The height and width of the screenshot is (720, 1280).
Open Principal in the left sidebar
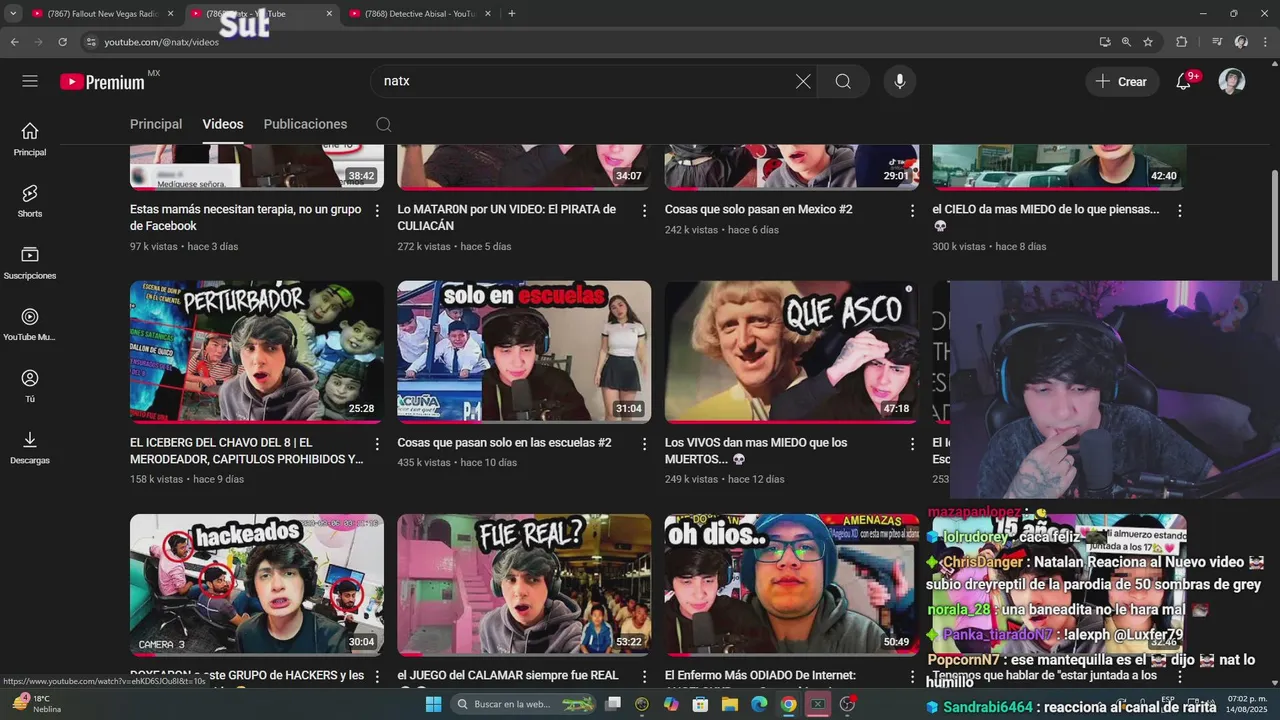[x=30, y=139]
